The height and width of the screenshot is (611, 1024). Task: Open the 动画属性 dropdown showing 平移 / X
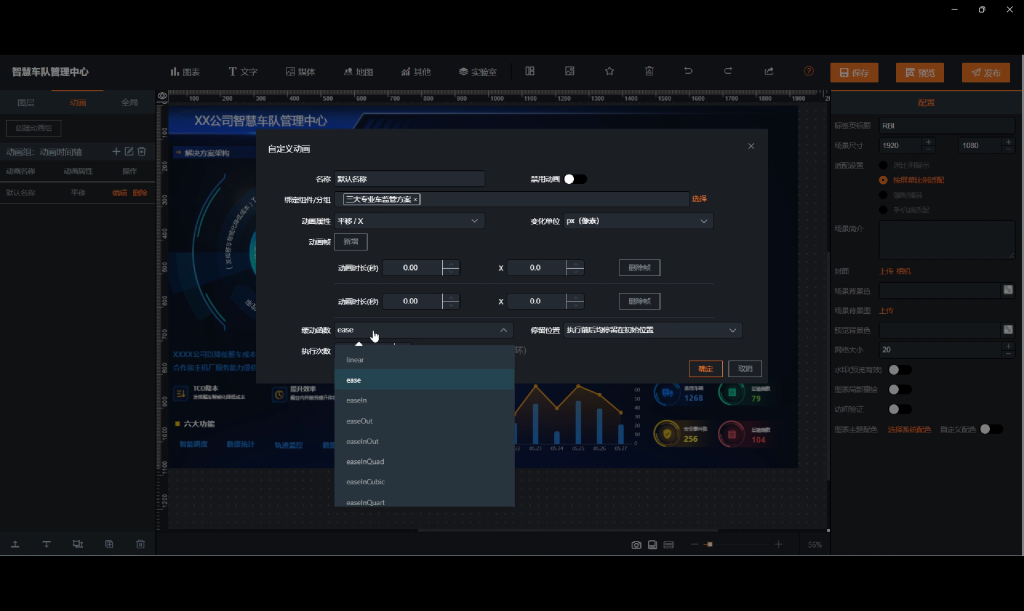click(410, 221)
